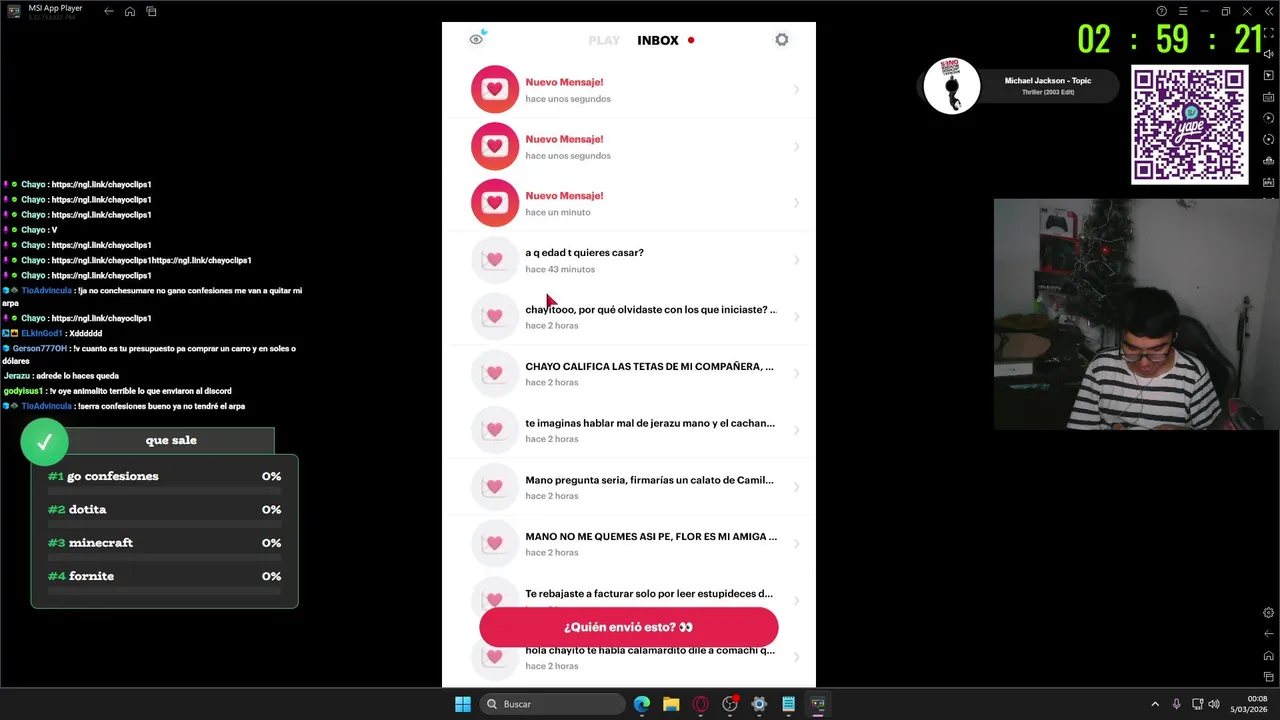Switch to the INBOX tab
The image size is (1280, 720).
tap(658, 40)
